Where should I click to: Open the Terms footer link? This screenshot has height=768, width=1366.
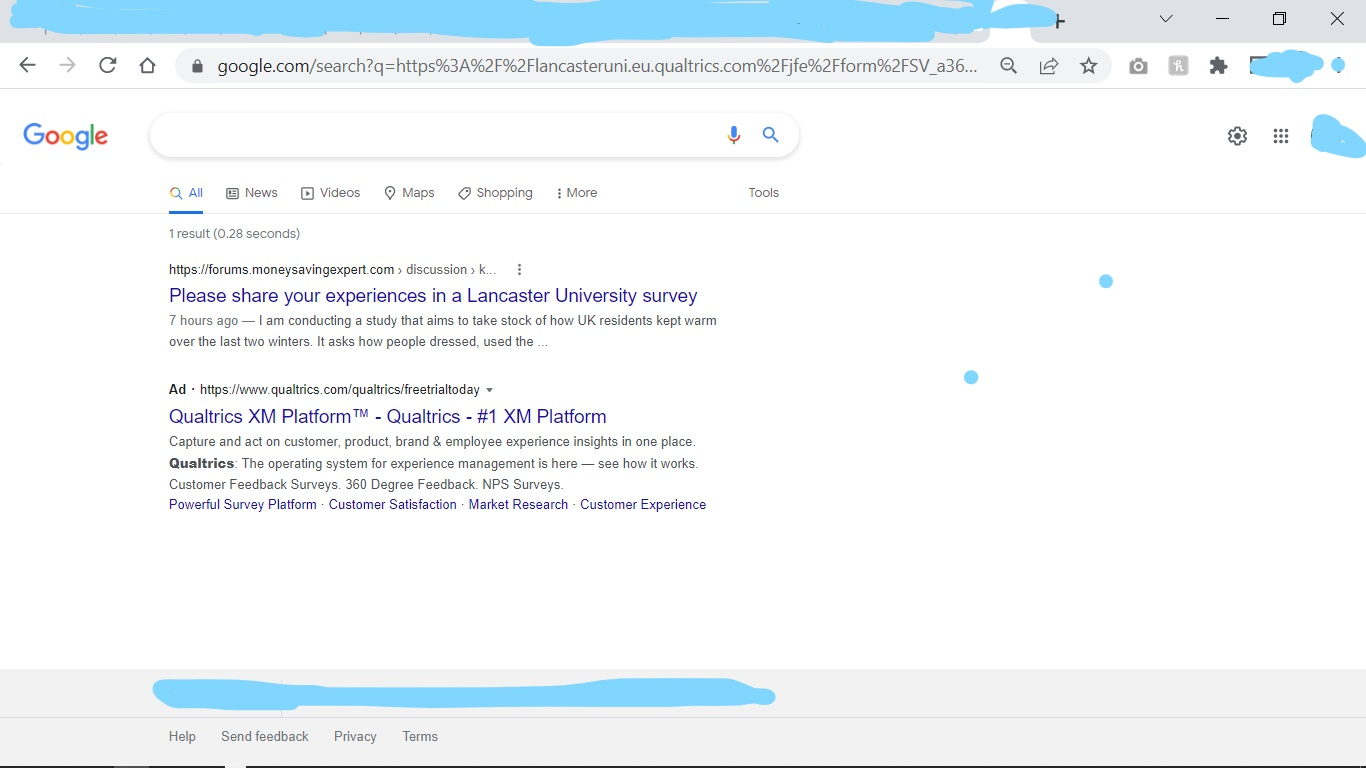coord(420,737)
